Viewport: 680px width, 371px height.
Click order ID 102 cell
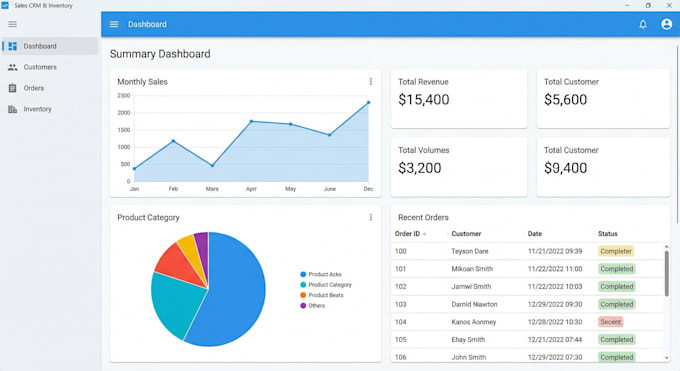pos(401,287)
